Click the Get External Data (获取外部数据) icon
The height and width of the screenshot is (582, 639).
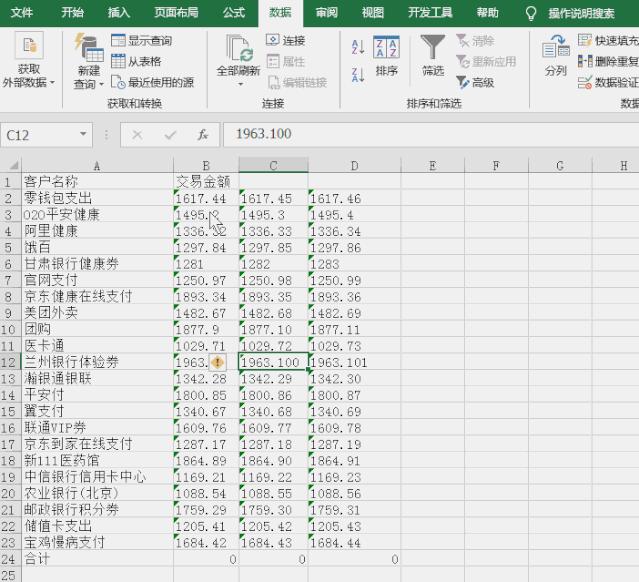click(29, 47)
